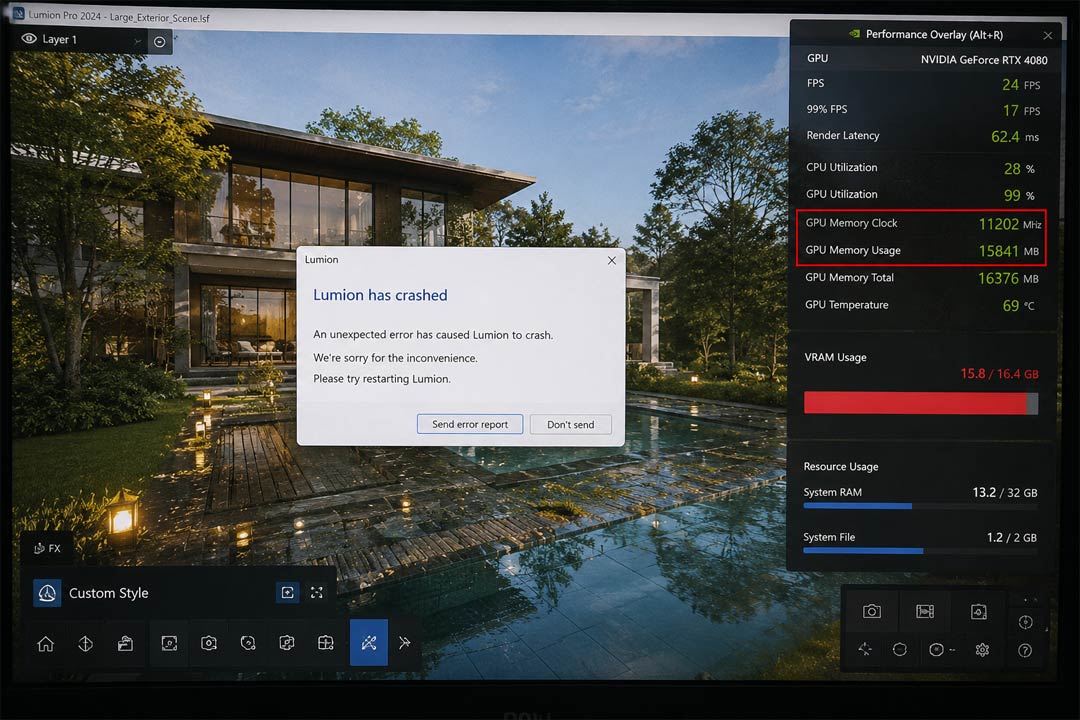Click the GPU Memory Total 16376 value
The image size is (1080, 720).
(998, 278)
